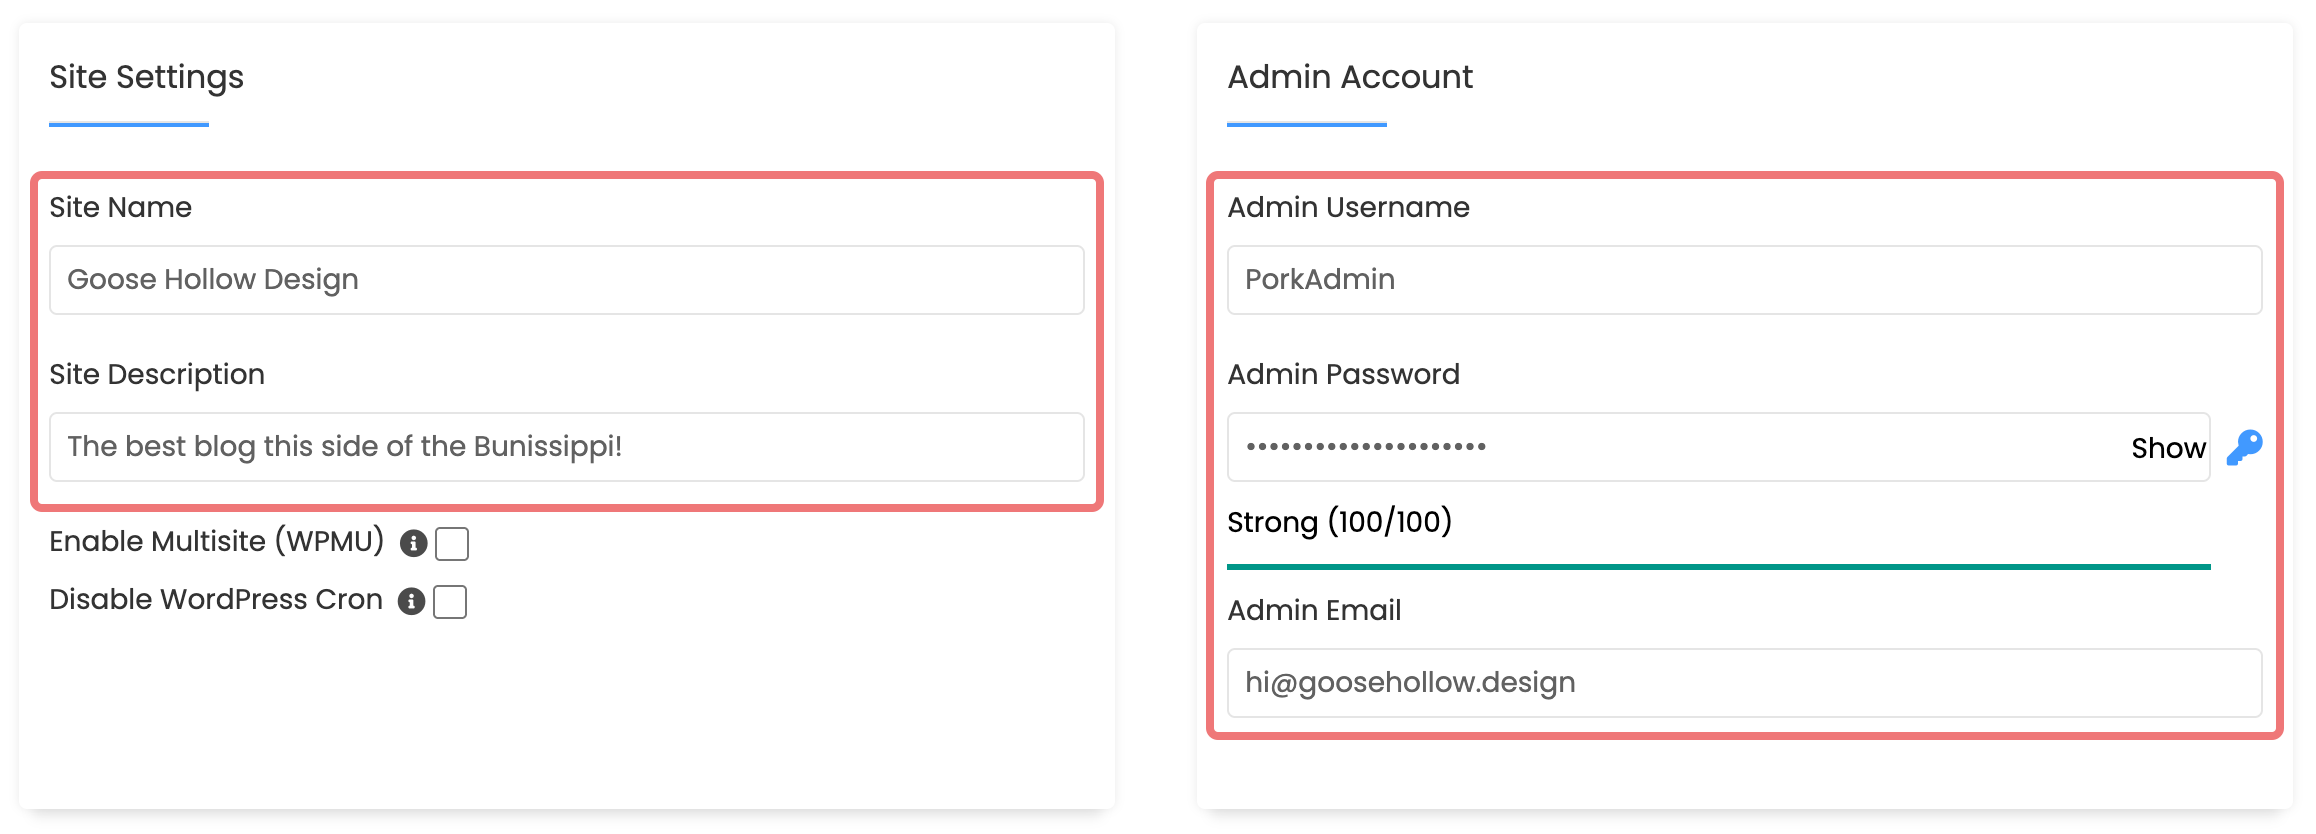Viewport: 2316px width, 834px height.
Task: Select the Admin Username field
Action: pyautogui.click(x=1744, y=280)
